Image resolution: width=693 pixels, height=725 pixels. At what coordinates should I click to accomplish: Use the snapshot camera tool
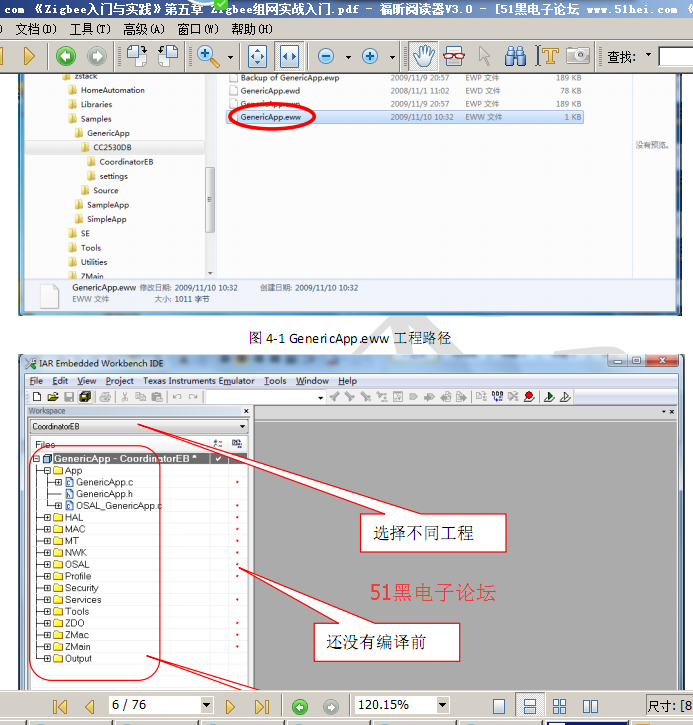coord(578,56)
